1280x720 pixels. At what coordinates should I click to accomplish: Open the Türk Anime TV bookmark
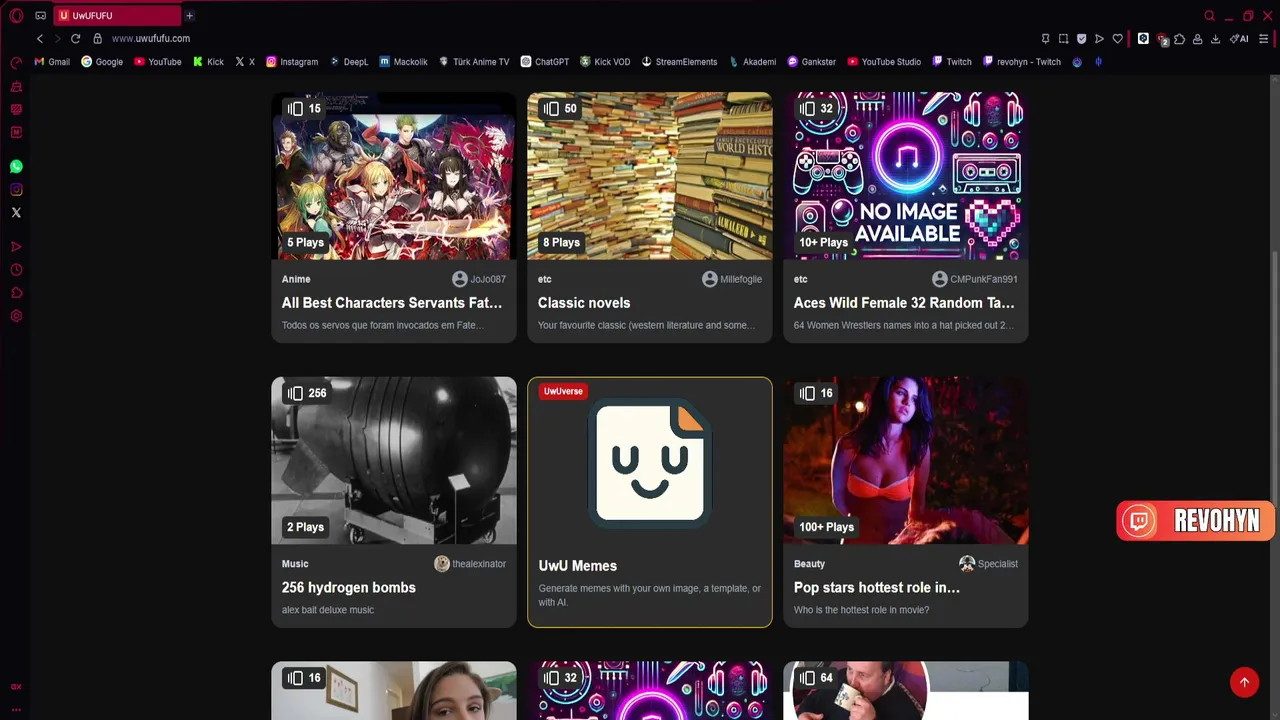[474, 62]
